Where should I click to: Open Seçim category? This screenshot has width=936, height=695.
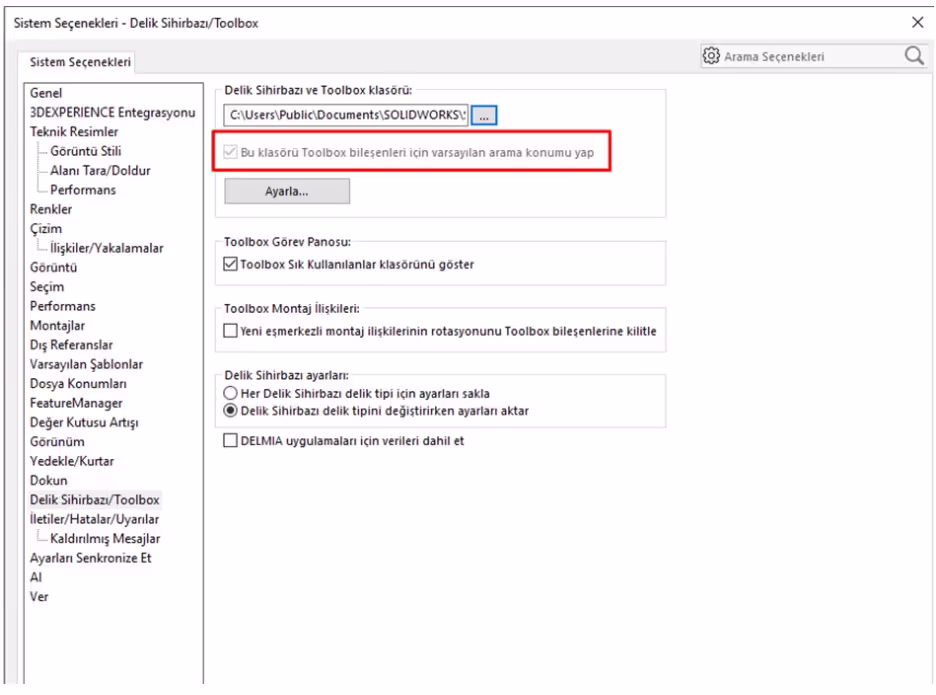pos(47,287)
